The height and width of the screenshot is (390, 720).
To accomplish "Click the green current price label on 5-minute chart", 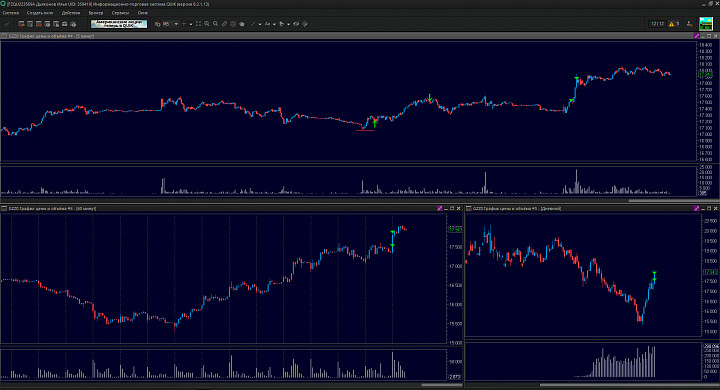I will coord(705,74).
